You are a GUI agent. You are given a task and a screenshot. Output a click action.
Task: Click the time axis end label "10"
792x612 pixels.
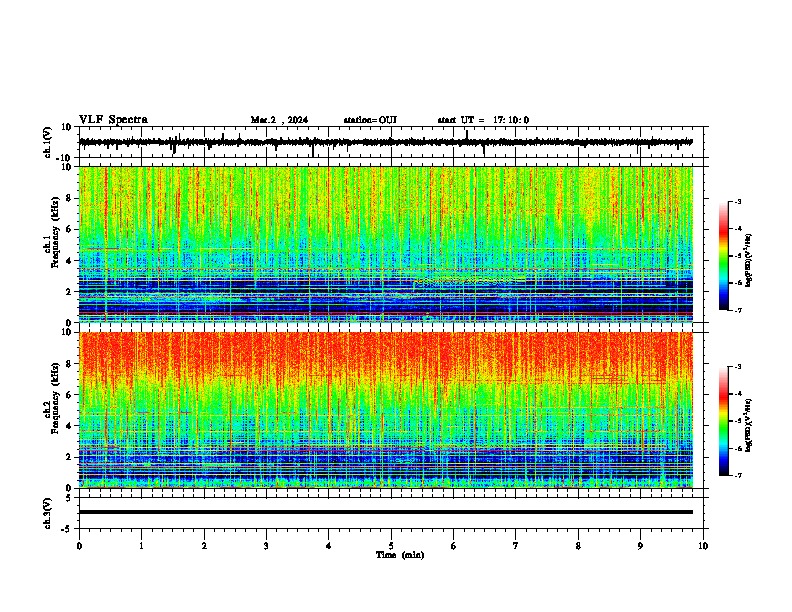[x=703, y=546]
